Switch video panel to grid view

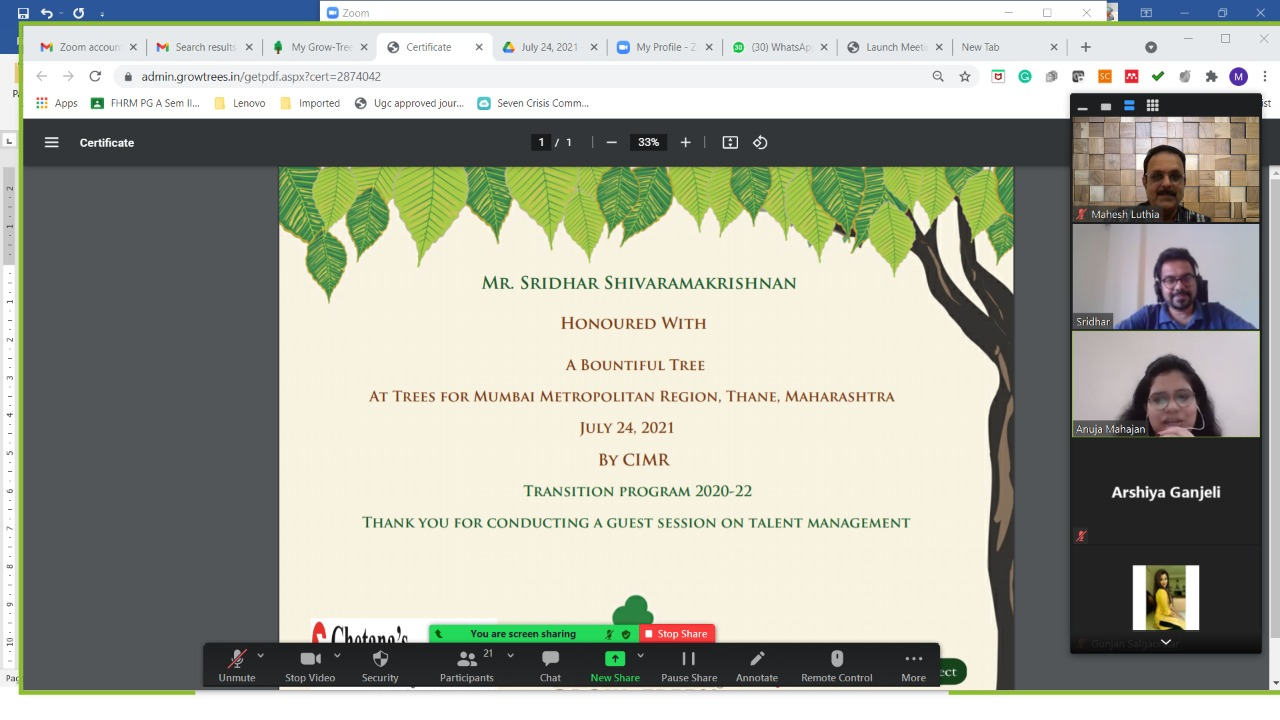tap(1152, 106)
